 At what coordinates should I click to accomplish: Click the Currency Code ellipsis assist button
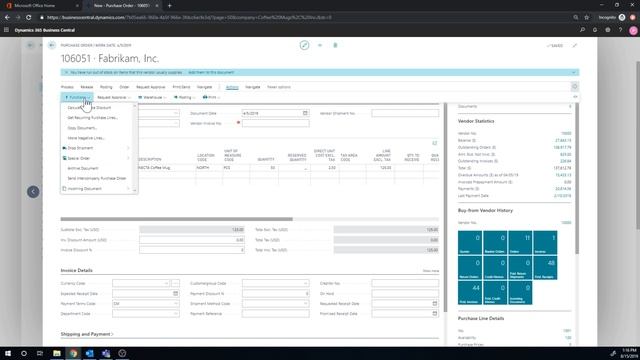[176, 283]
